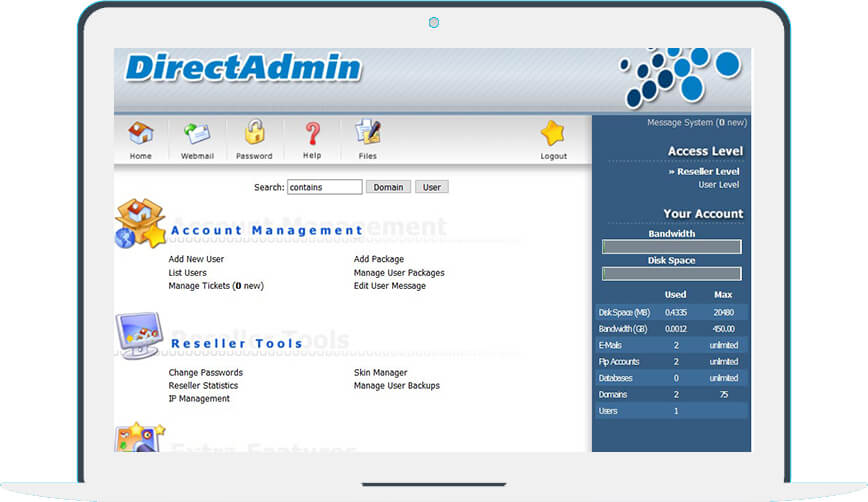Click the Password padlock icon
This screenshot has width=868, height=502.
[x=254, y=134]
